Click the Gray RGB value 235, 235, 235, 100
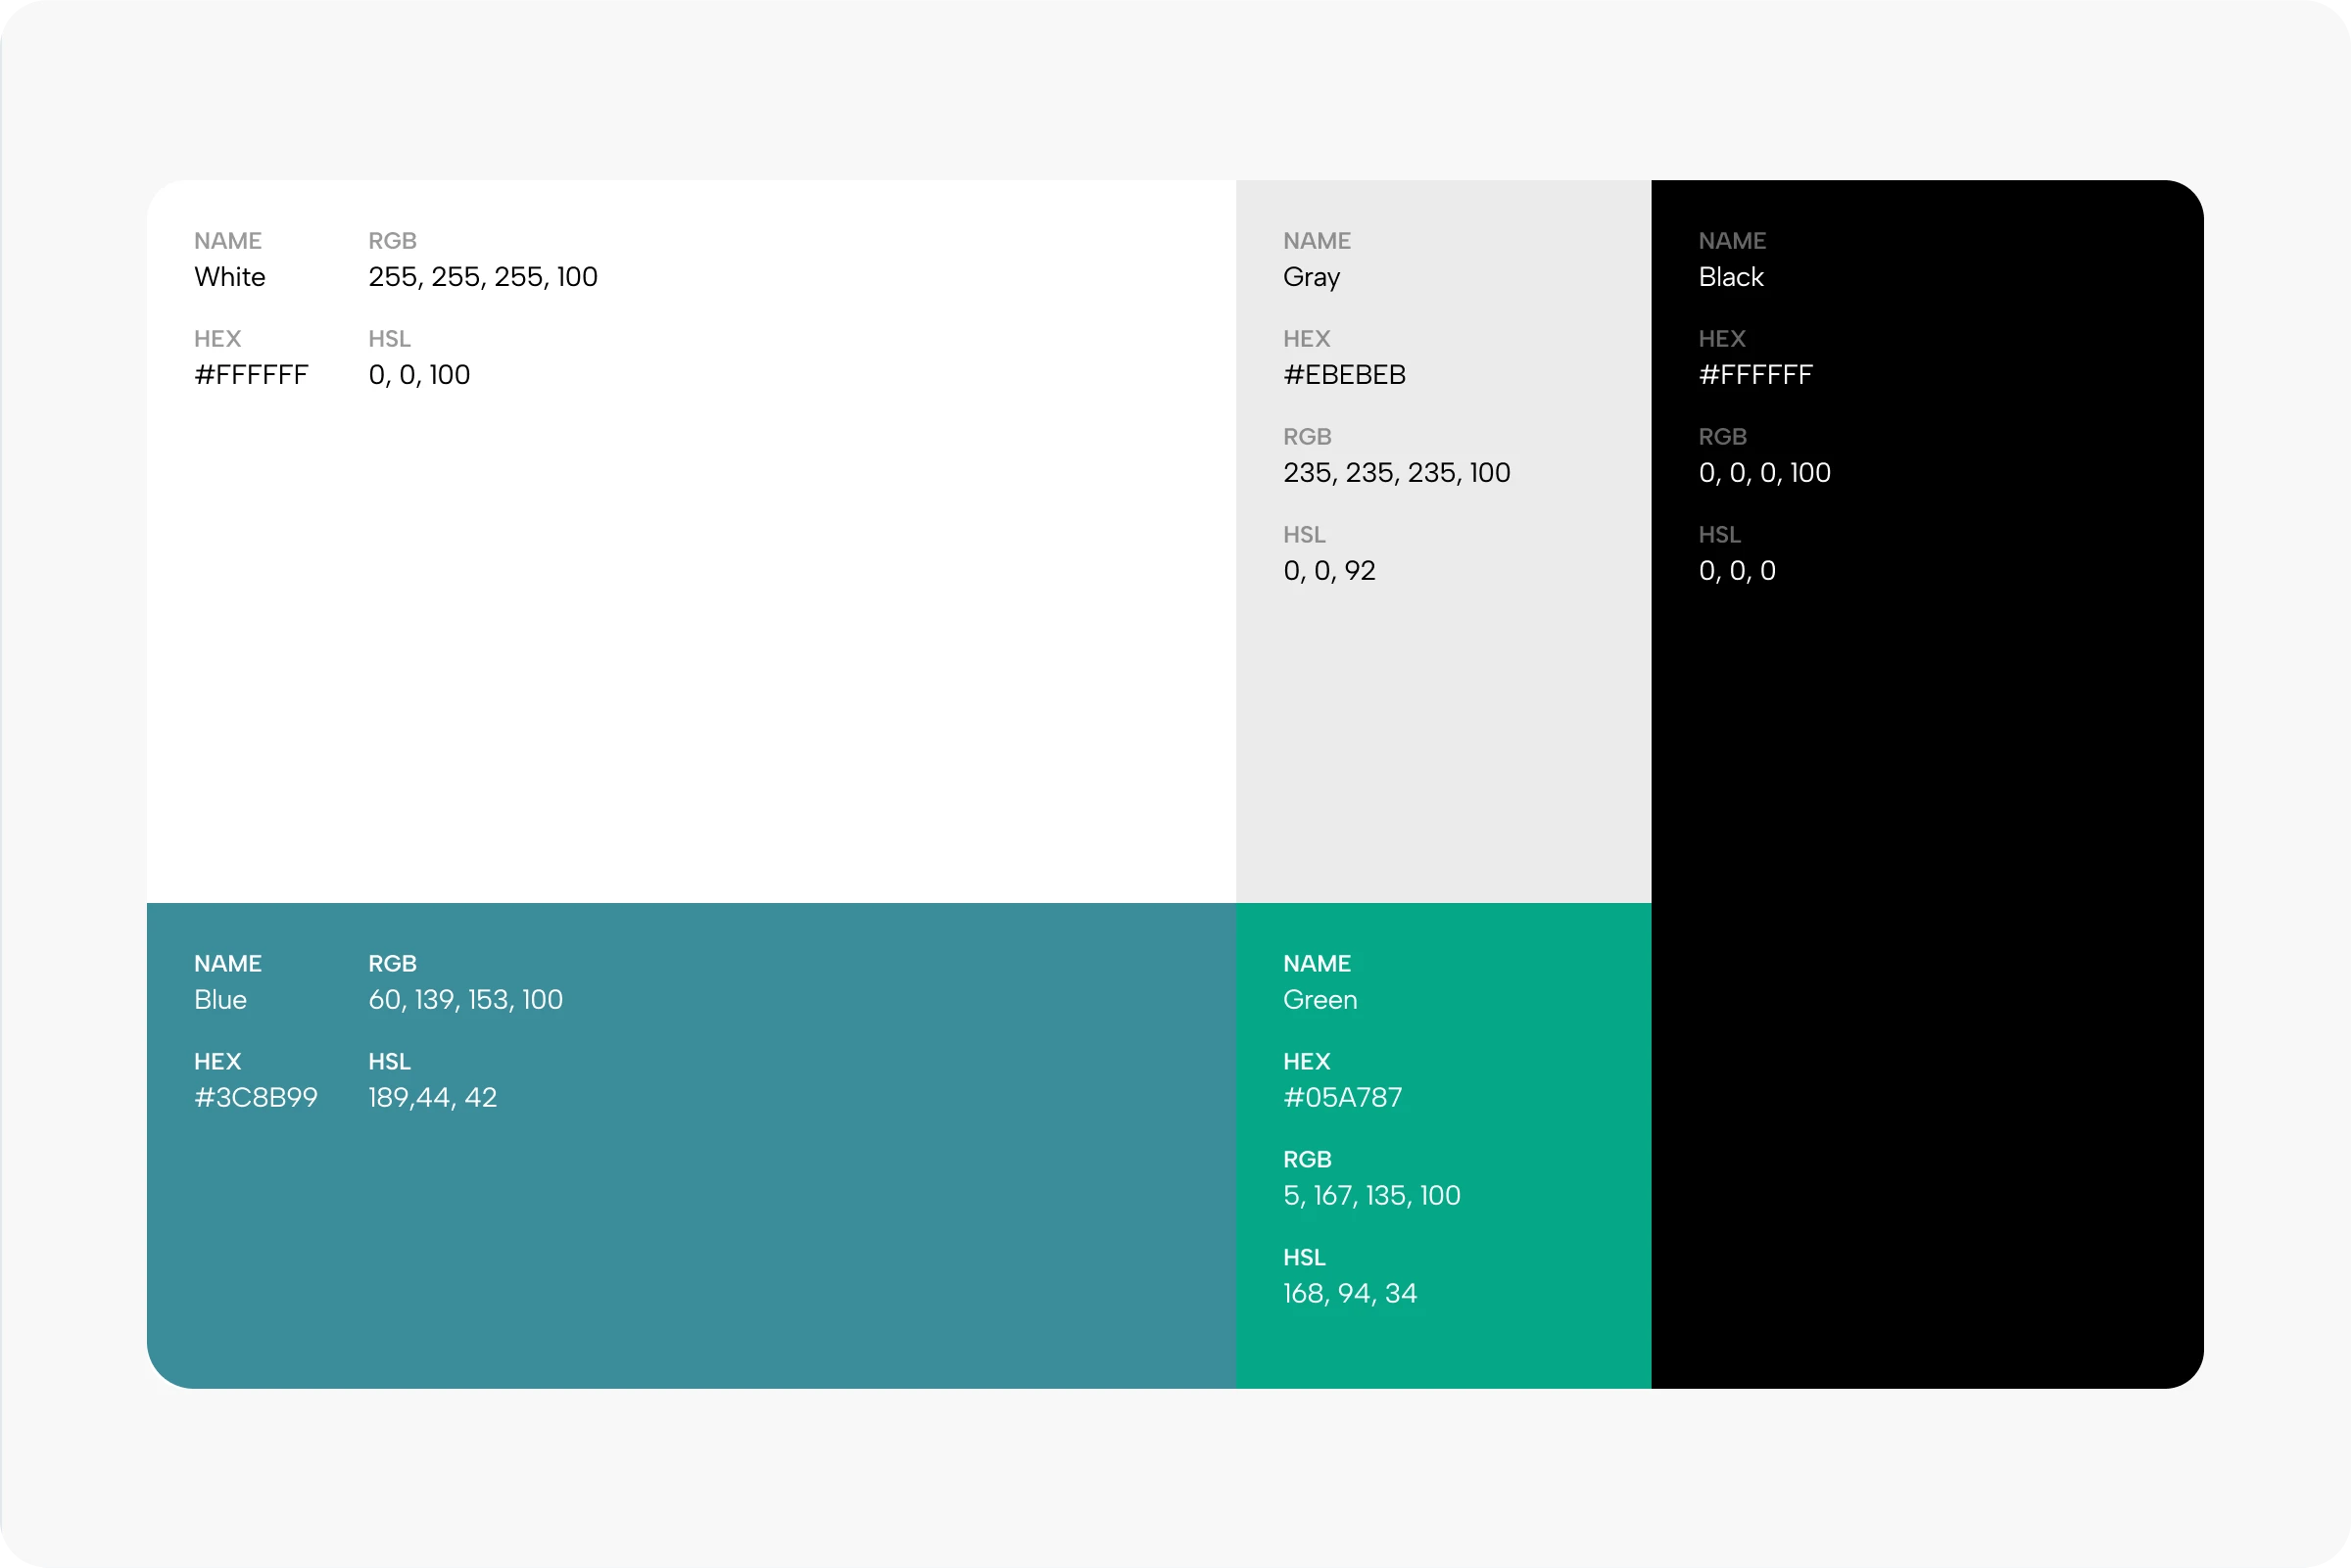 click(x=1396, y=473)
